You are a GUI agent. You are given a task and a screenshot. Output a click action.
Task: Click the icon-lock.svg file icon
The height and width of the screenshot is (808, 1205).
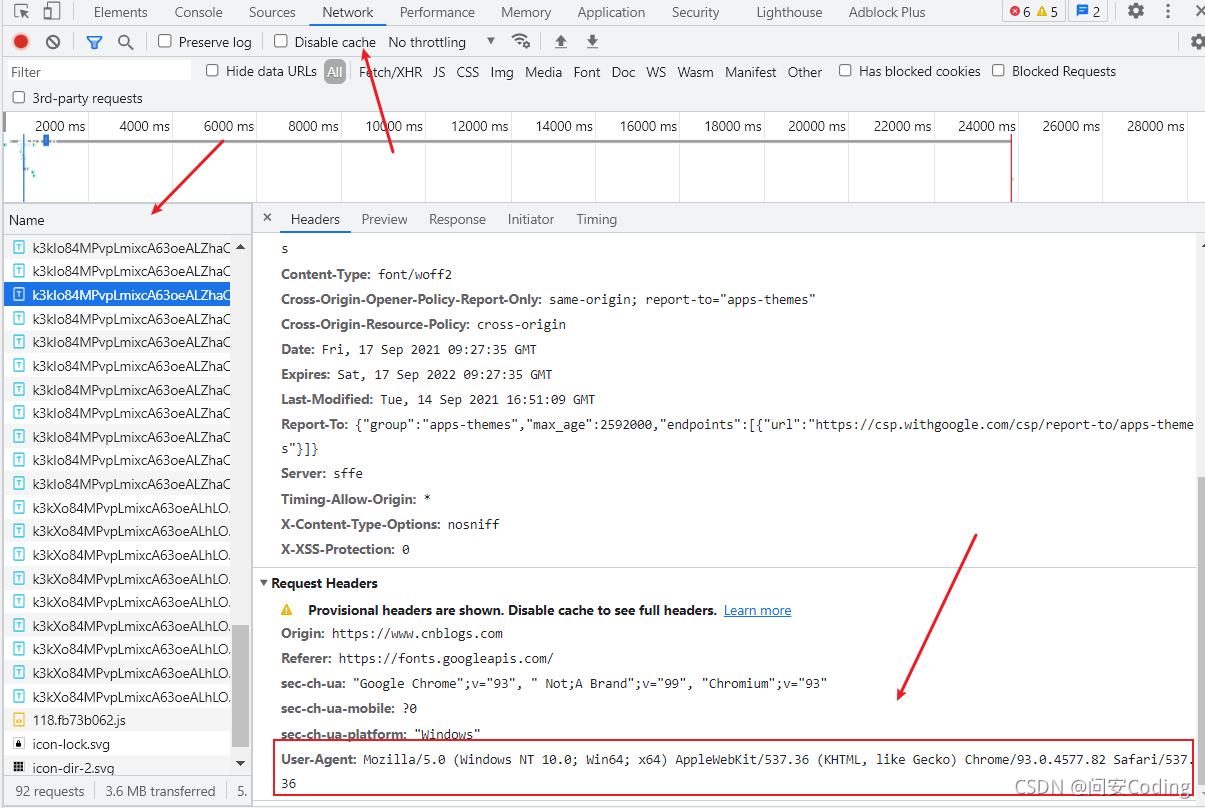point(18,744)
